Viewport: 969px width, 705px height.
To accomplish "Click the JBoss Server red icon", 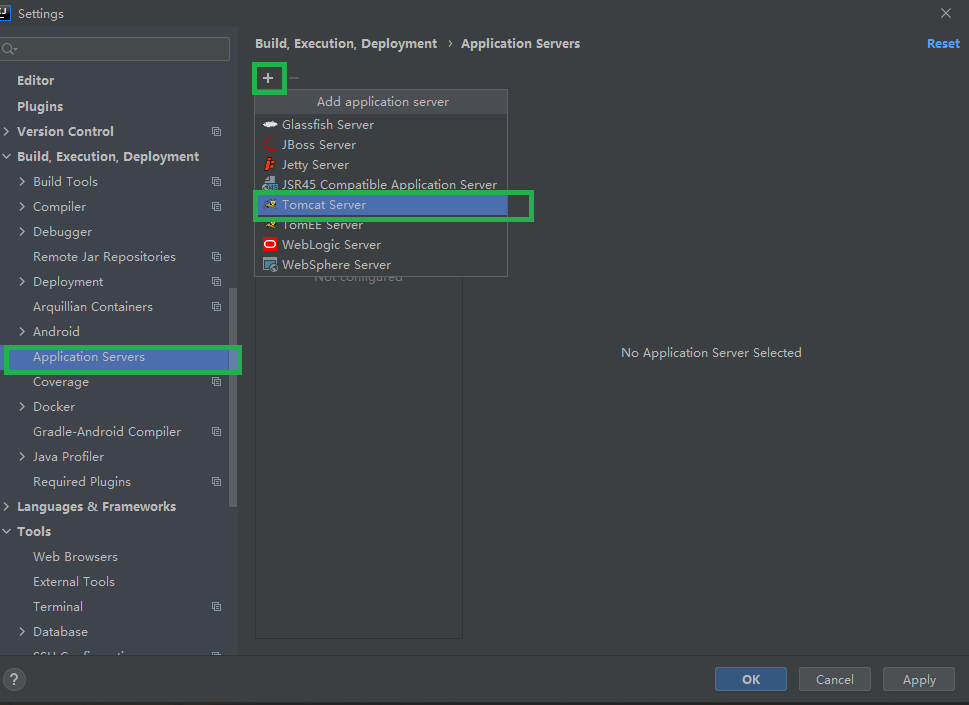I will point(270,145).
